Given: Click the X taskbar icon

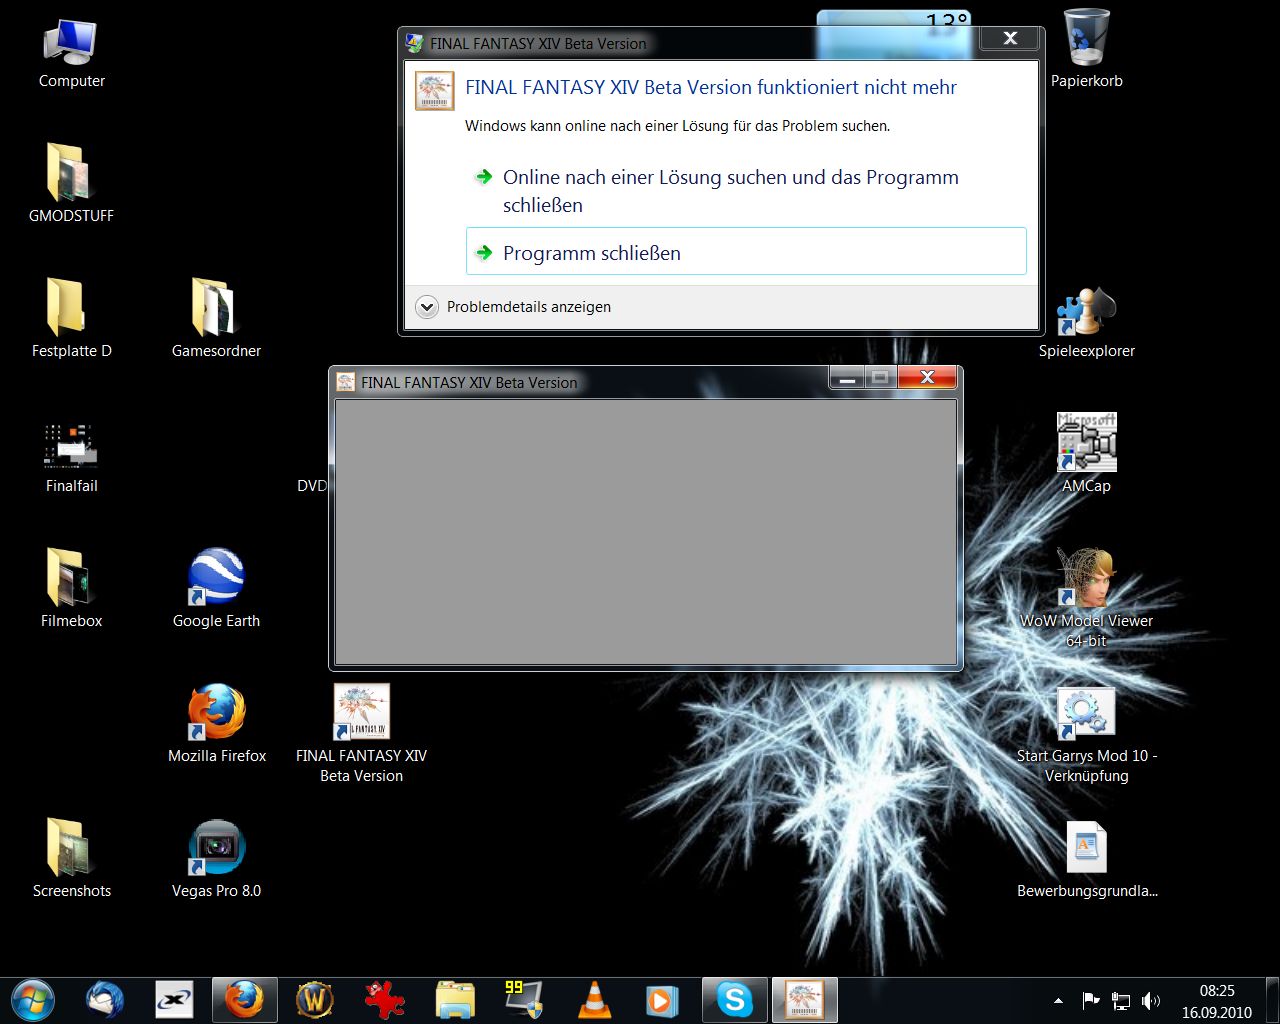Looking at the screenshot, I should click(x=175, y=1000).
